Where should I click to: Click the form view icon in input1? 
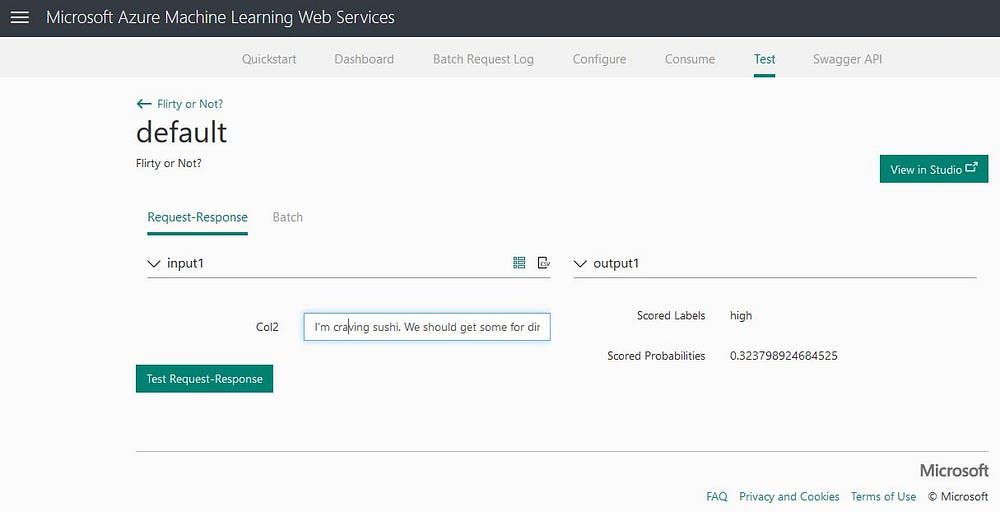(519, 263)
